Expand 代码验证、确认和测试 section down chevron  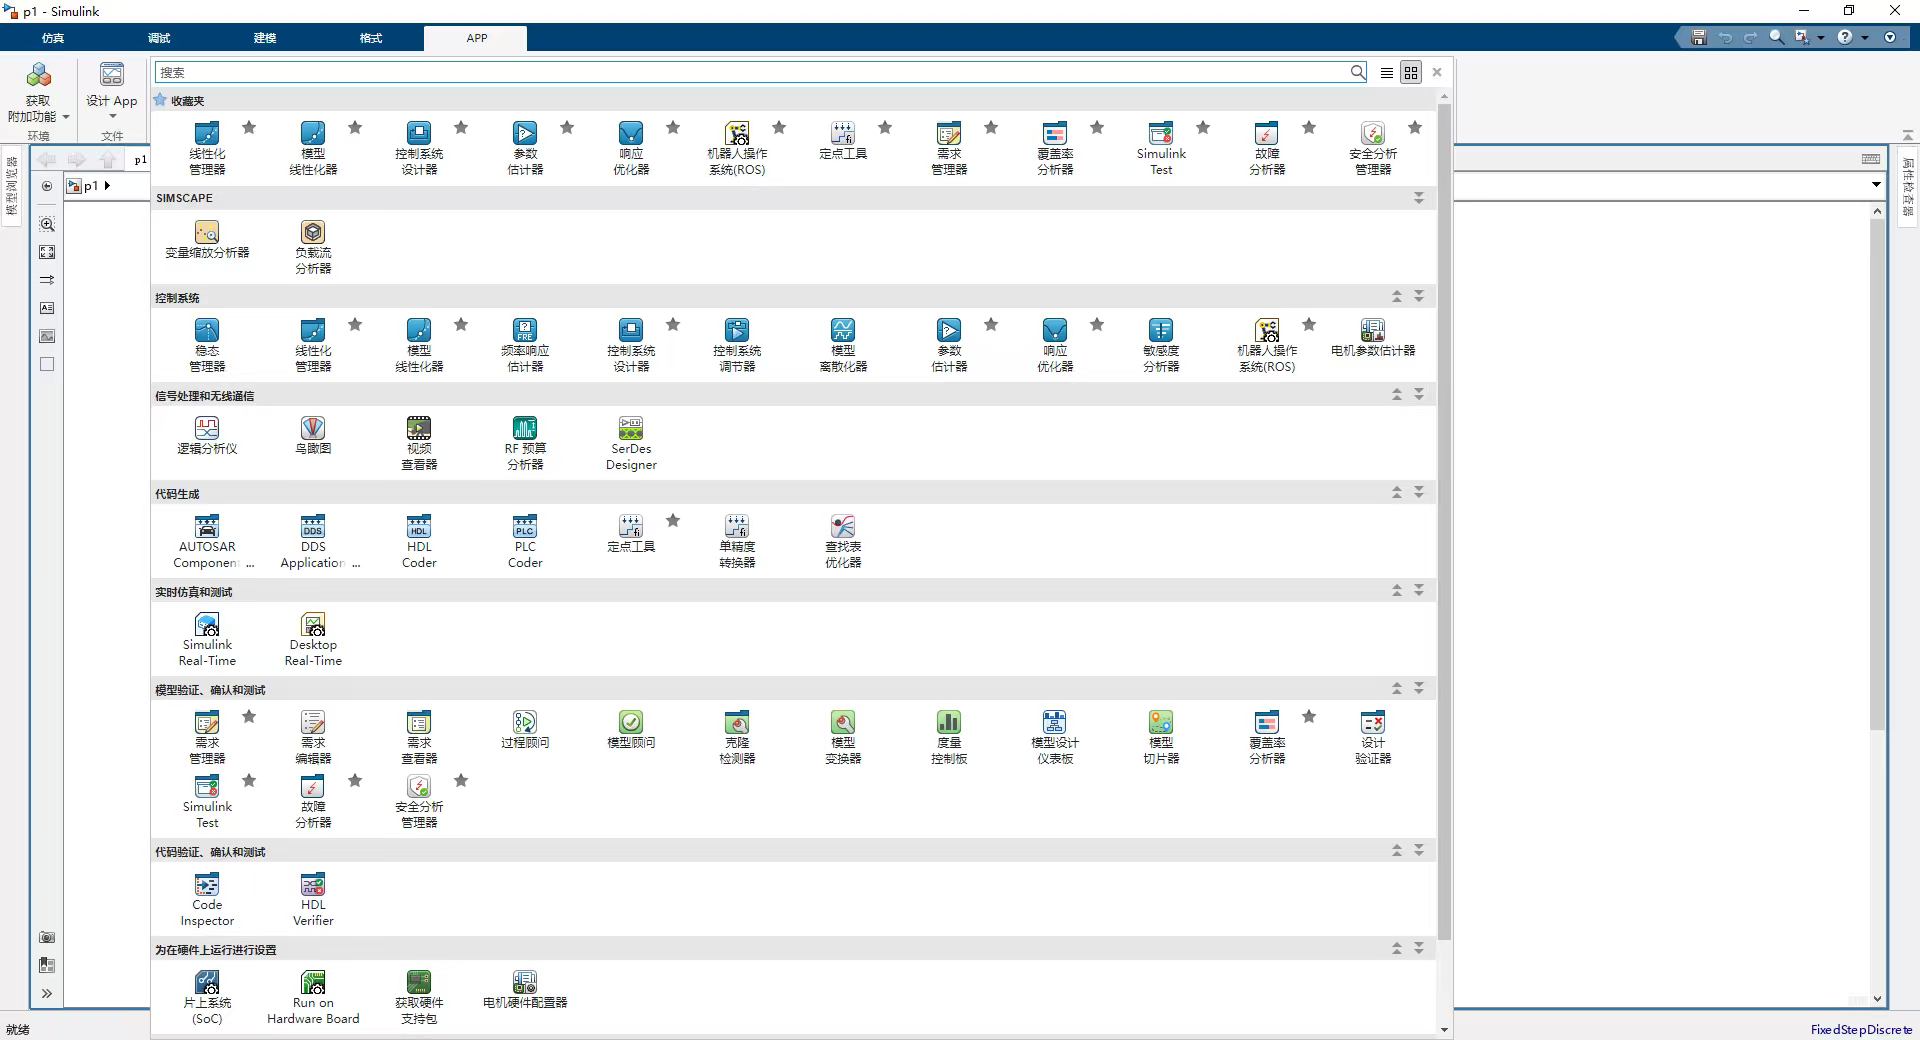(x=1419, y=850)
